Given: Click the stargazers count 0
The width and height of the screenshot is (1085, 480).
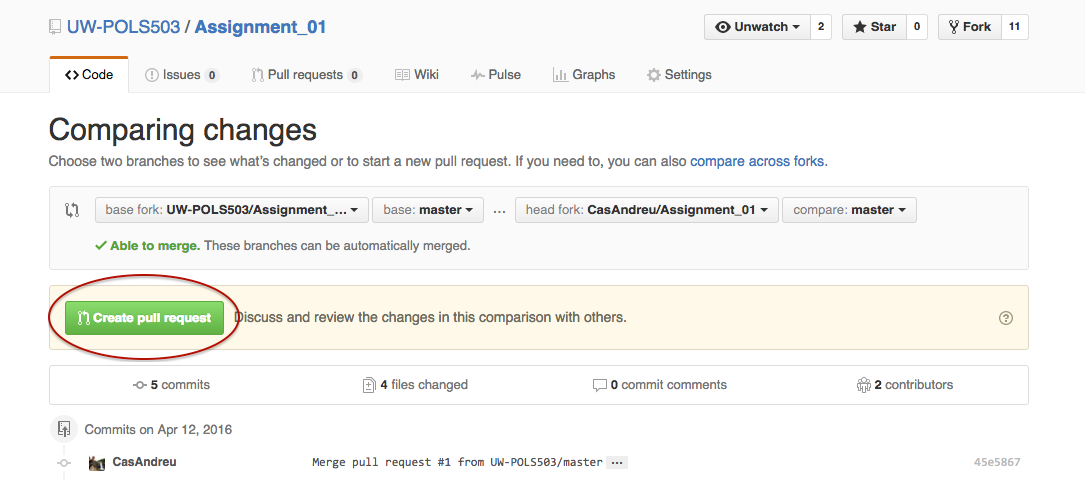Looking at the screenshot, I should coord(917,27).
